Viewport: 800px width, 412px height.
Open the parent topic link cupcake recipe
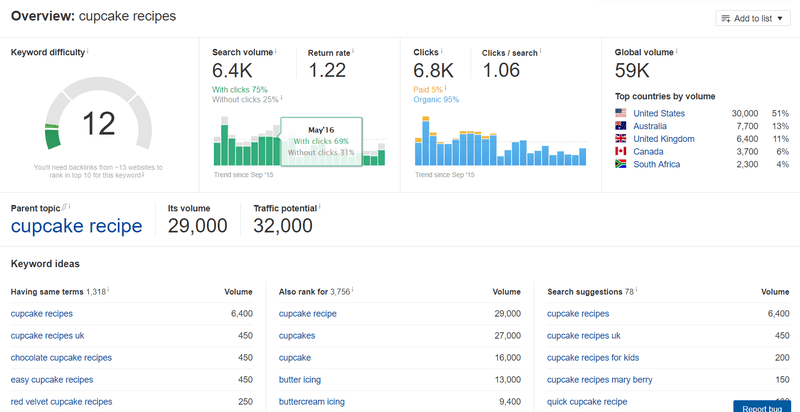point(77,225)
